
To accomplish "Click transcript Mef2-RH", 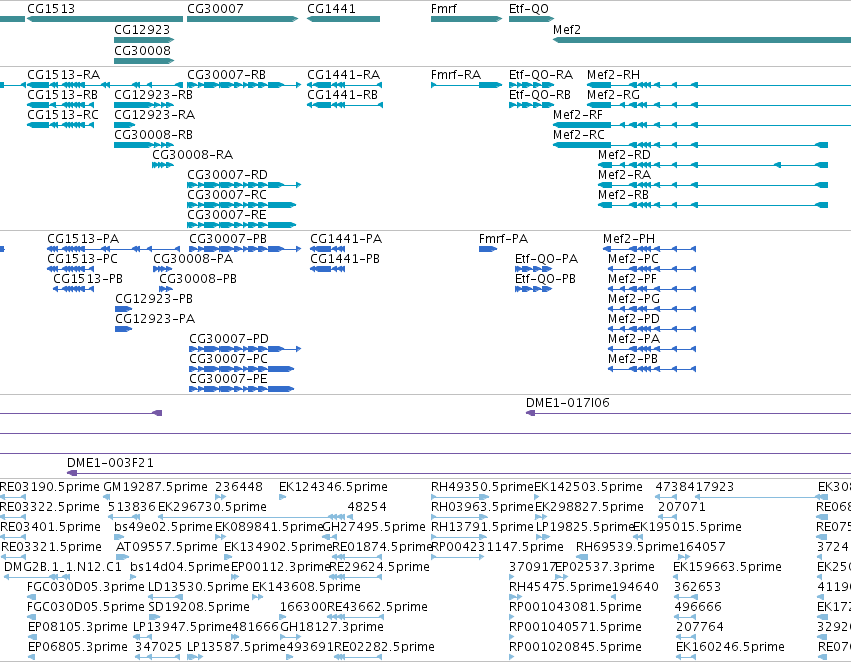I will click(x=613, y=74).
